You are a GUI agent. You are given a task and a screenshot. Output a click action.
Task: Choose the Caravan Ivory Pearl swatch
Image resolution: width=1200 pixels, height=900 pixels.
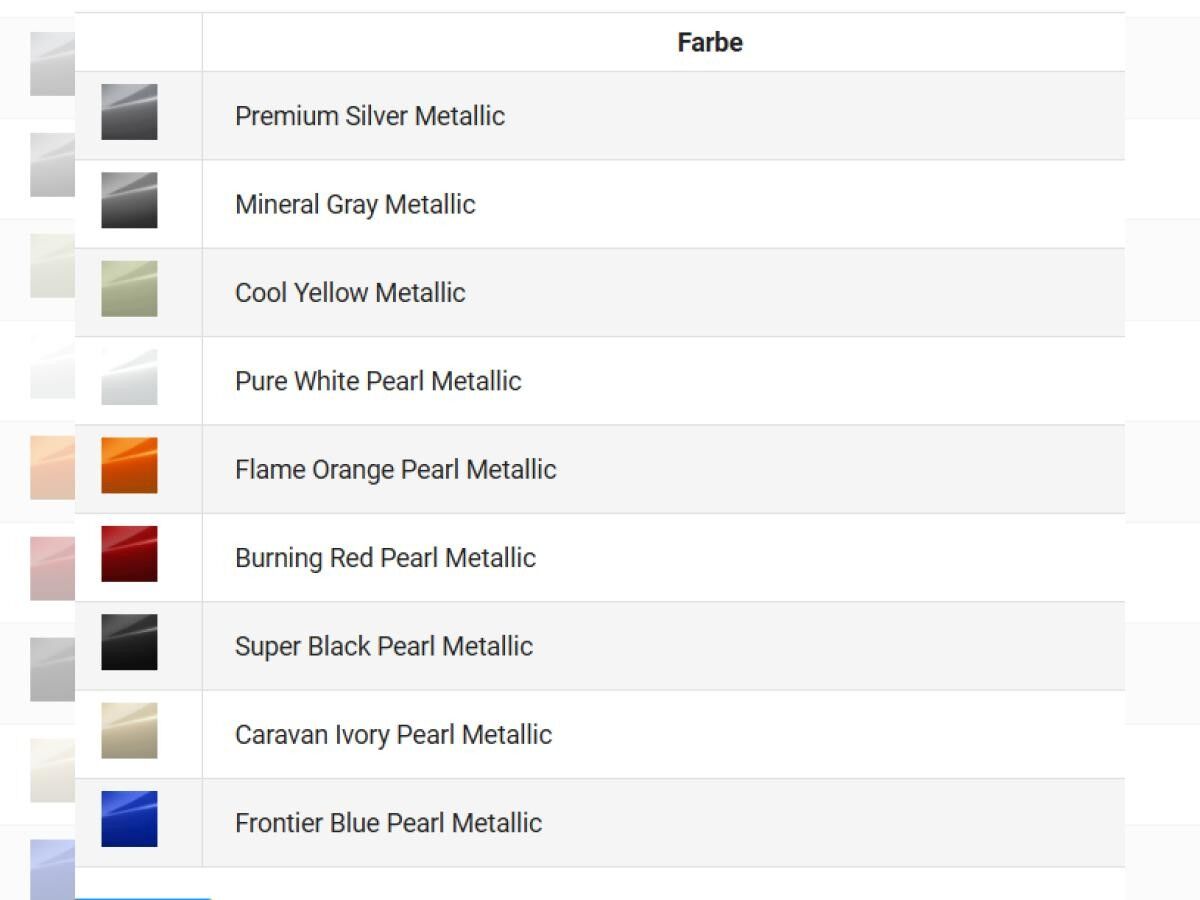pyautogui.click(x=129, y=730)
